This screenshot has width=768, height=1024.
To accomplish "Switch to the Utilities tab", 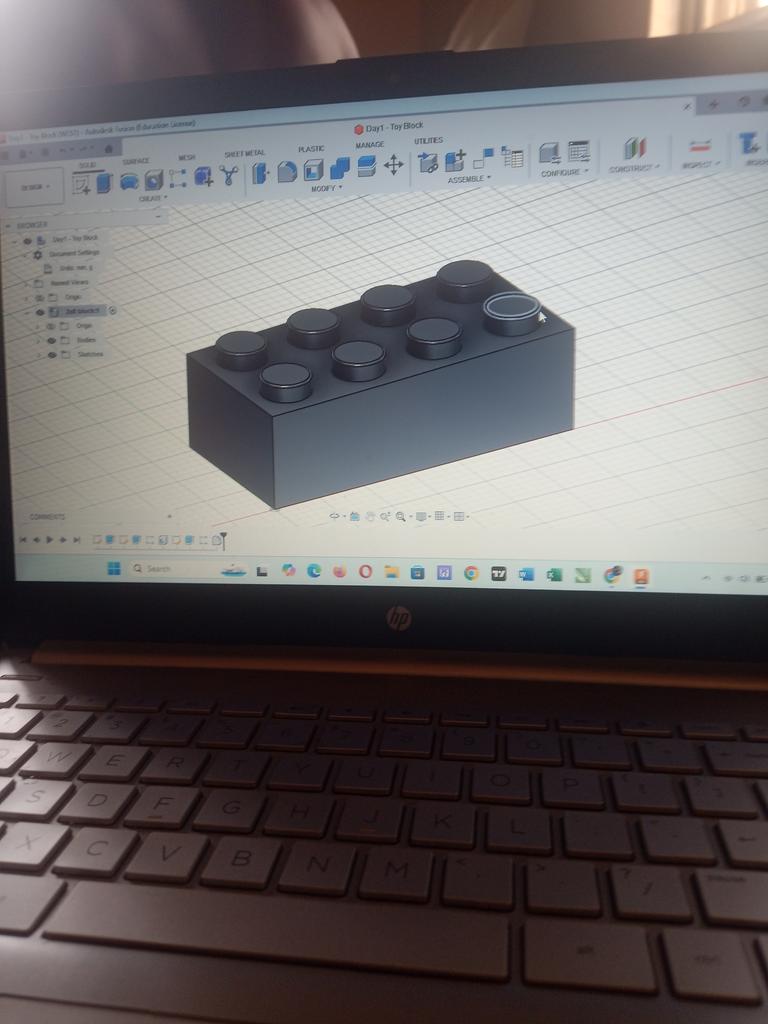I will tap(428, 140).
